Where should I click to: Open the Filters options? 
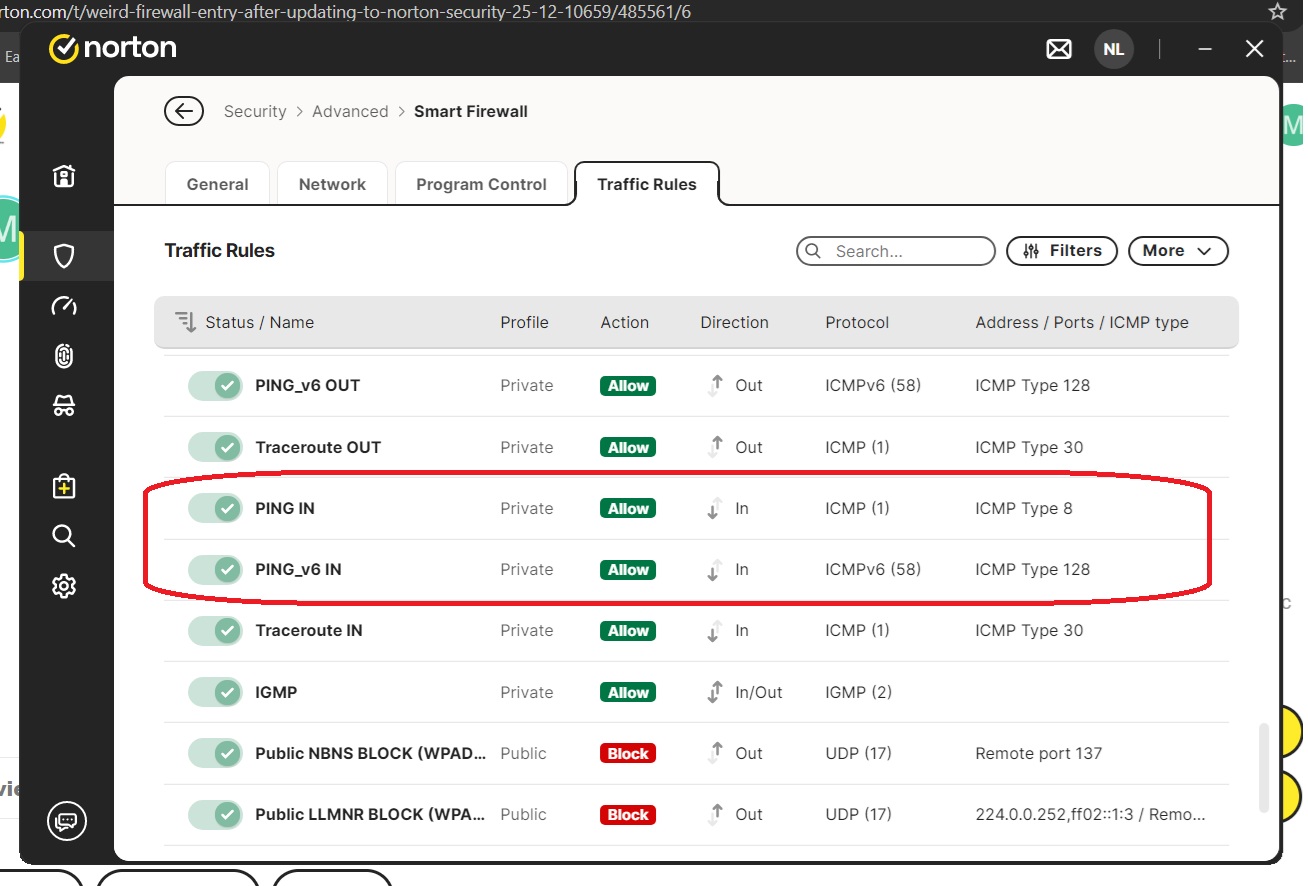tap(1060, 251)
